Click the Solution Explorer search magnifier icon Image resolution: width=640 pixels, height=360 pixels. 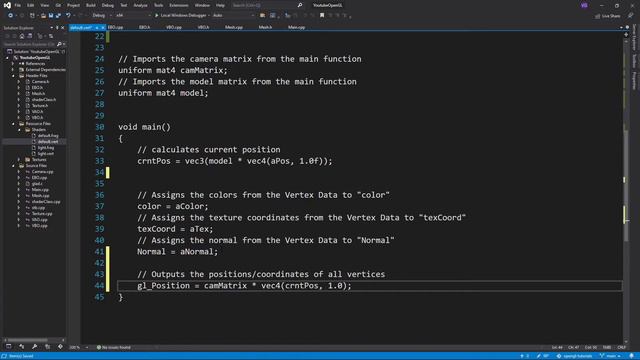click(x=59, y=44)
